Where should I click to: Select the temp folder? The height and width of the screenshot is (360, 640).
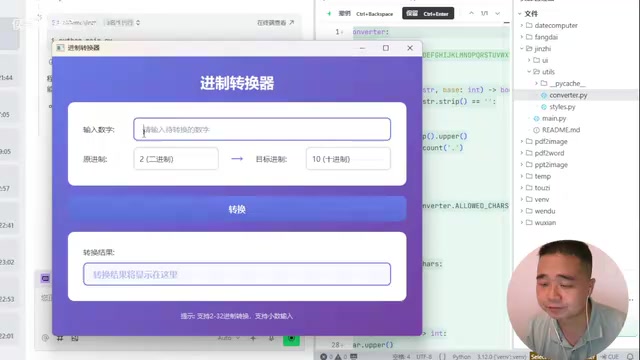(542, 176)
